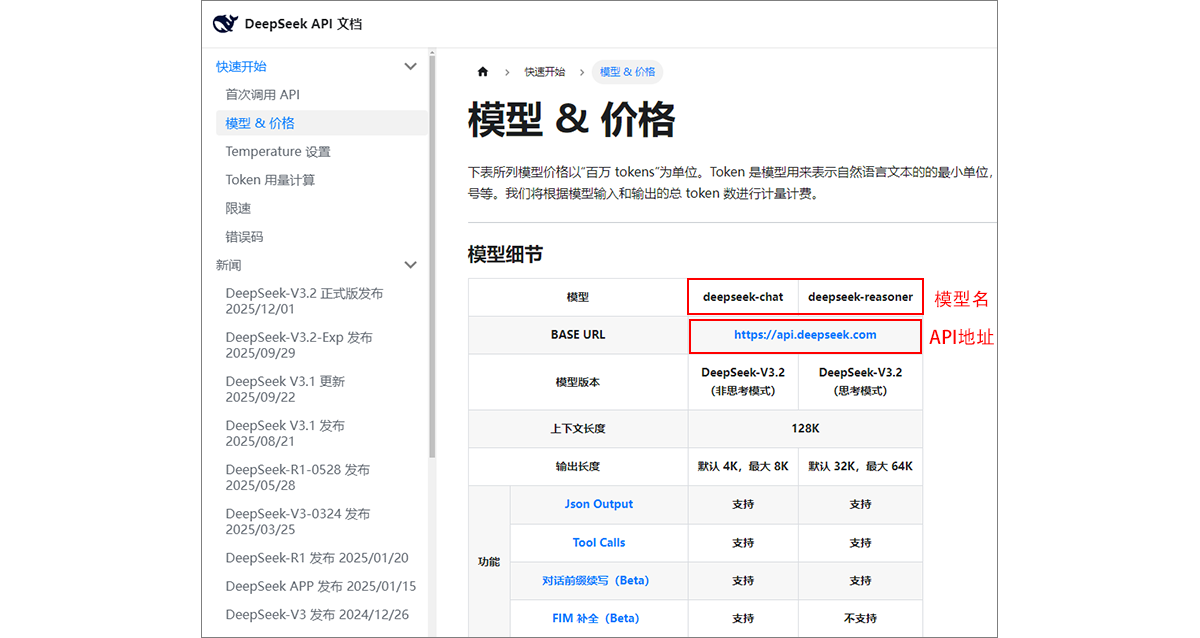Open the Tool Calls feature link

[x=598, y=542]
